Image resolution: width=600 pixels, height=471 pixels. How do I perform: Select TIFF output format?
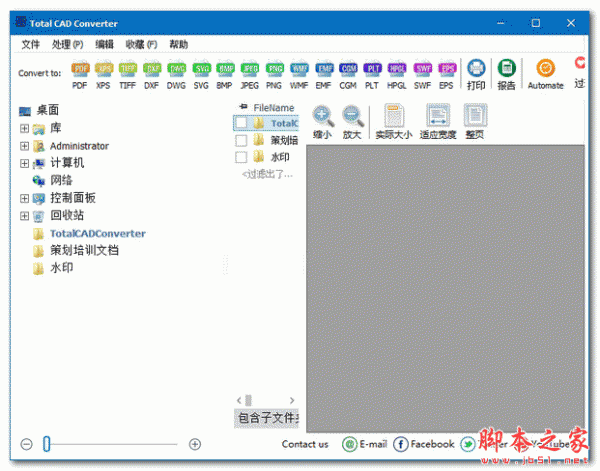127,75
